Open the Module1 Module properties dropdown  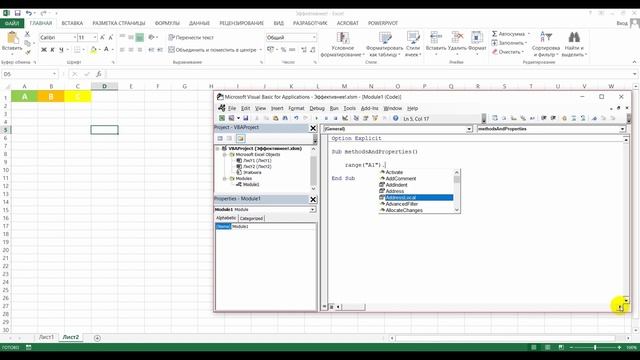(x=312, y=209)
